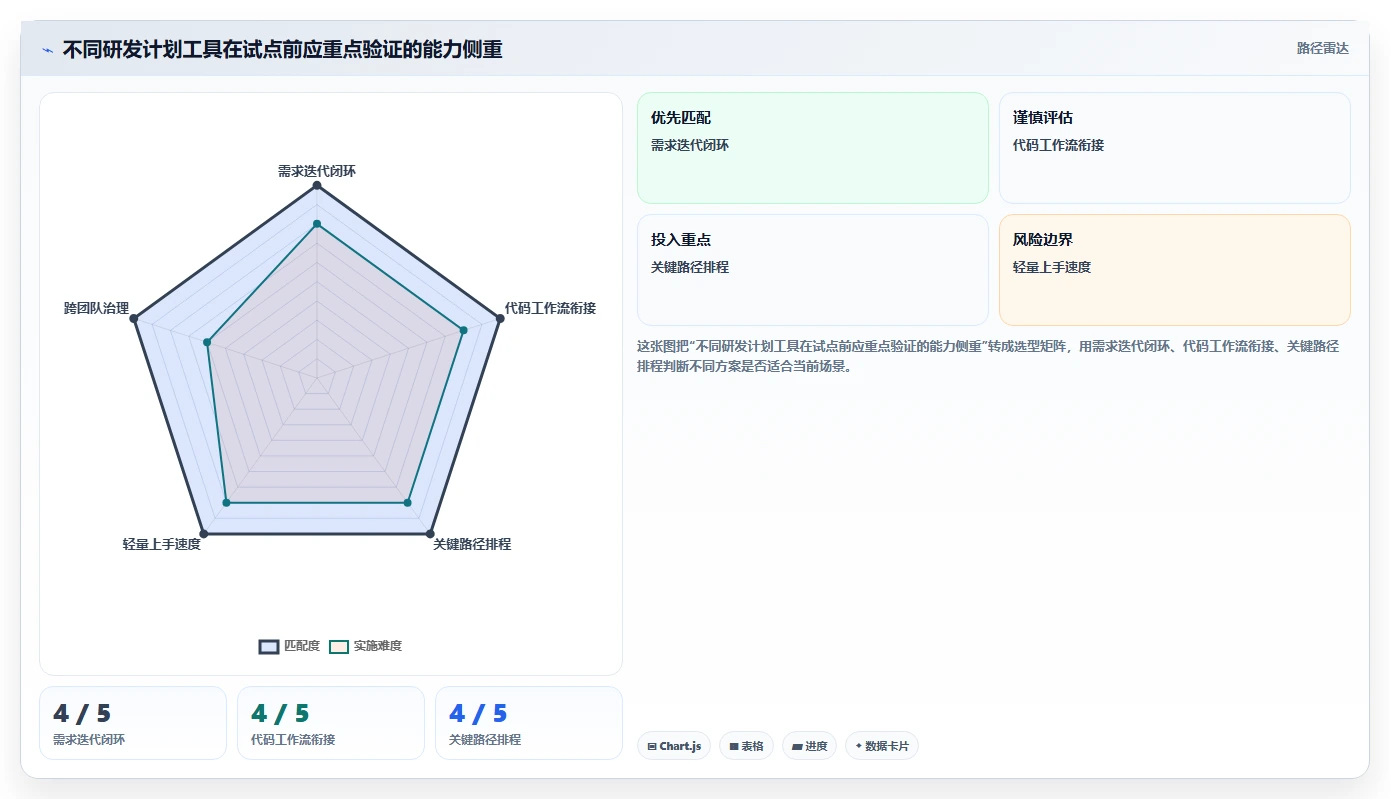The width and height of the screenshot is (1390, 799).
Task: Click the 代码工作流衔接 radar axis label
Action: click(550, 308)
